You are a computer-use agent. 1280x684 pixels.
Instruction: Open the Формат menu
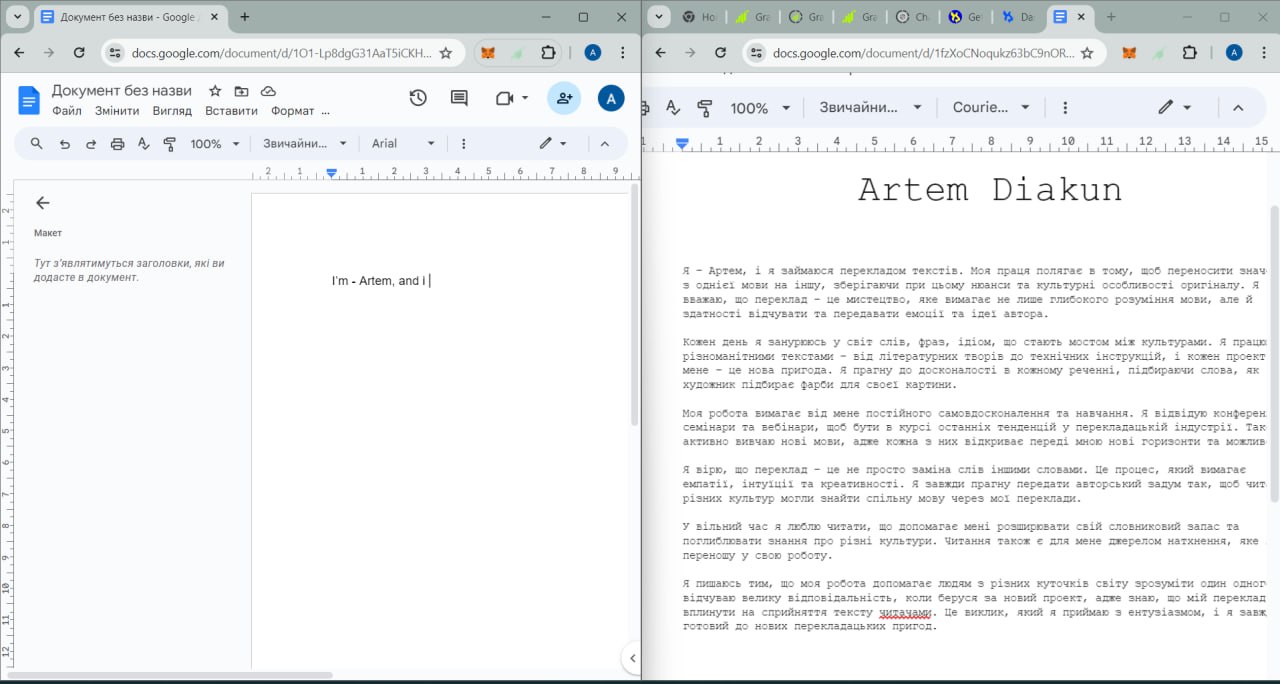pyautogui.click(x=292, y=111)
